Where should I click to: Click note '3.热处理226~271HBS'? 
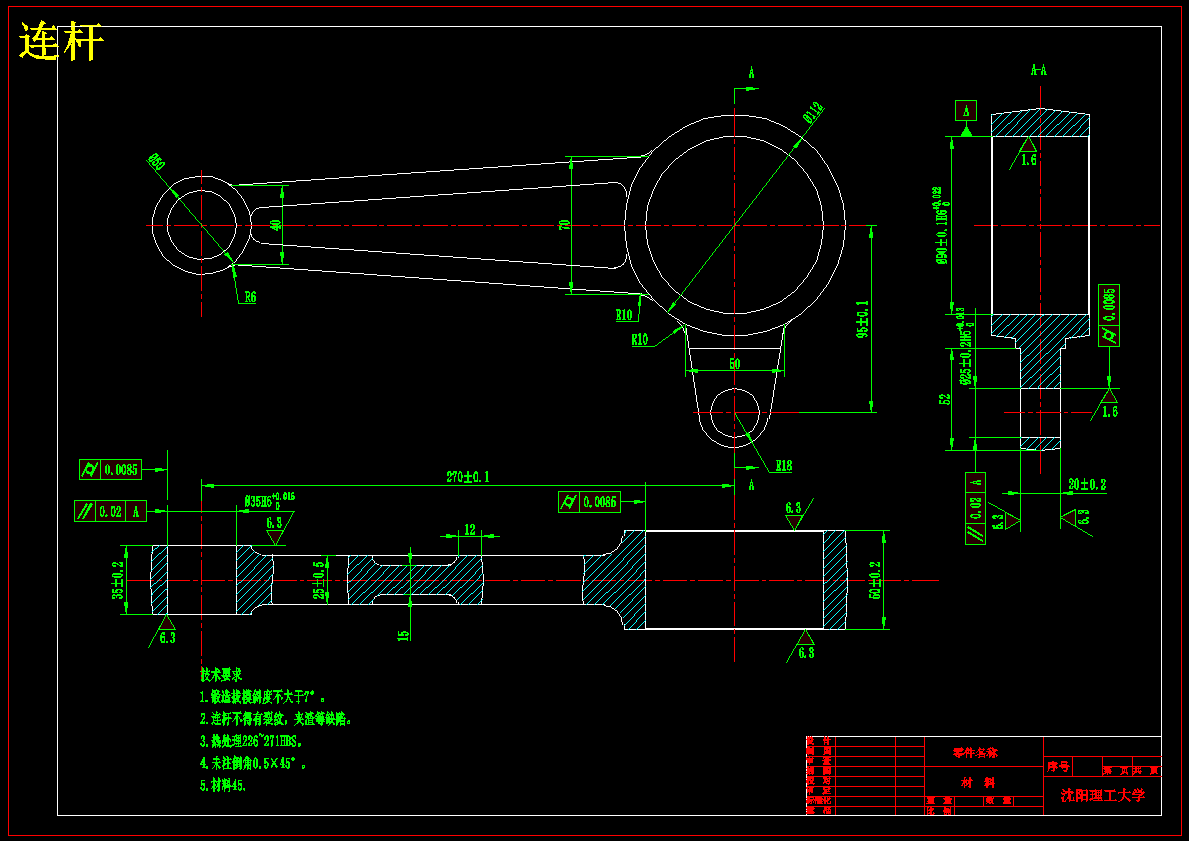[251, 741]
